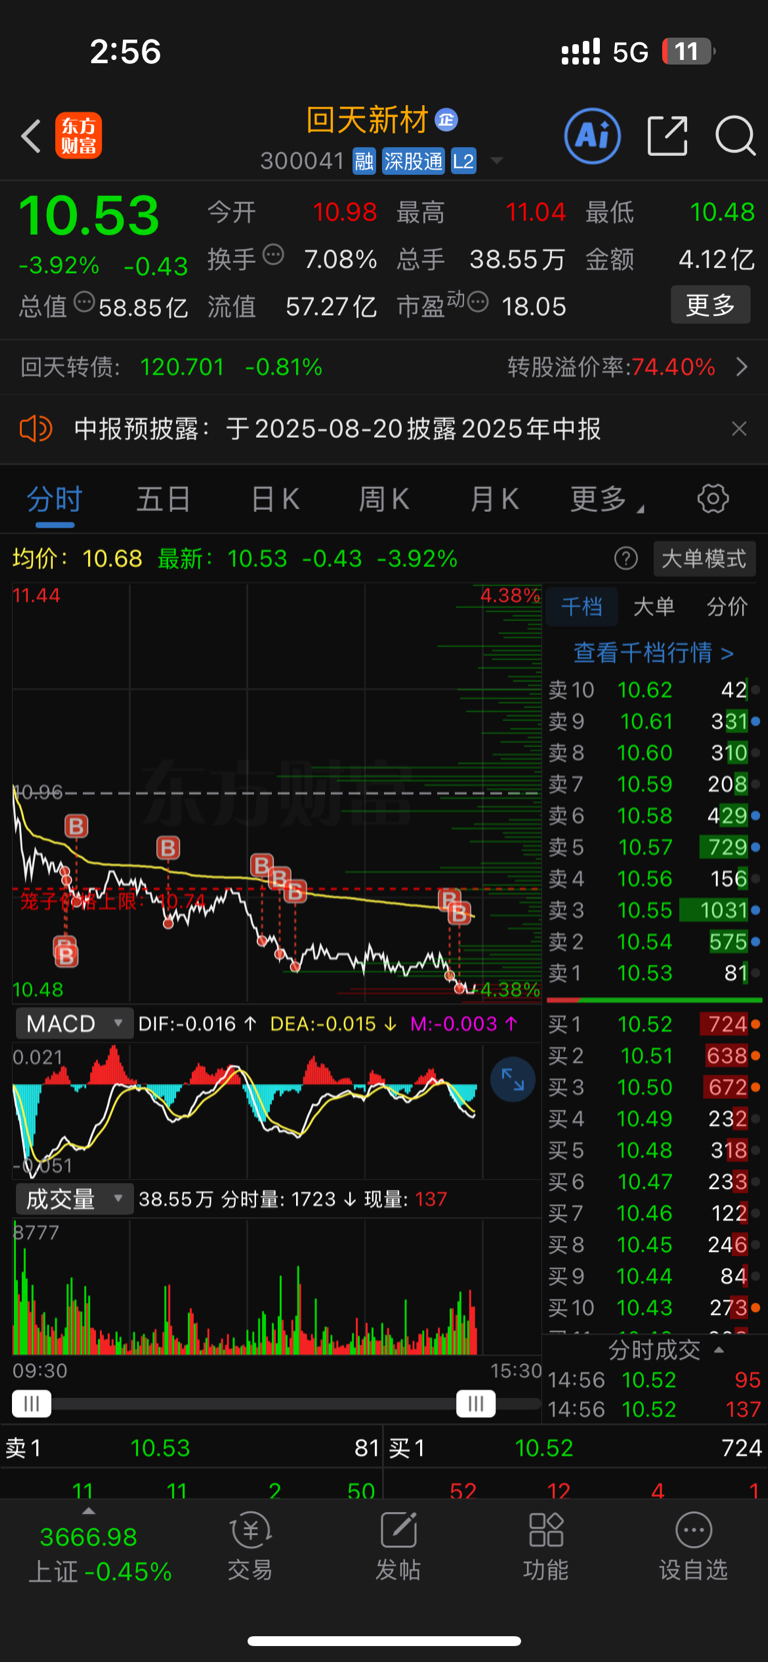Tap the 融 margin badge
This screenshot has width=768, height=1663.
click(364, 161)
